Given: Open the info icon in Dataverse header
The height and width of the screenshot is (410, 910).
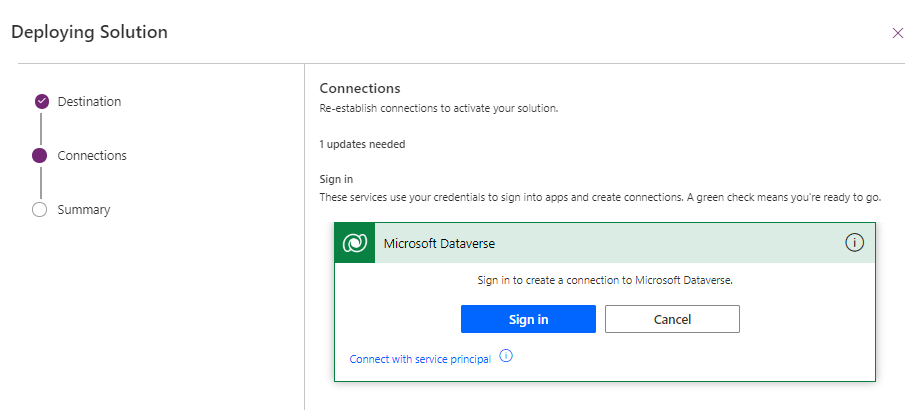Looking at the screenshot, I should tap(854, 243).
